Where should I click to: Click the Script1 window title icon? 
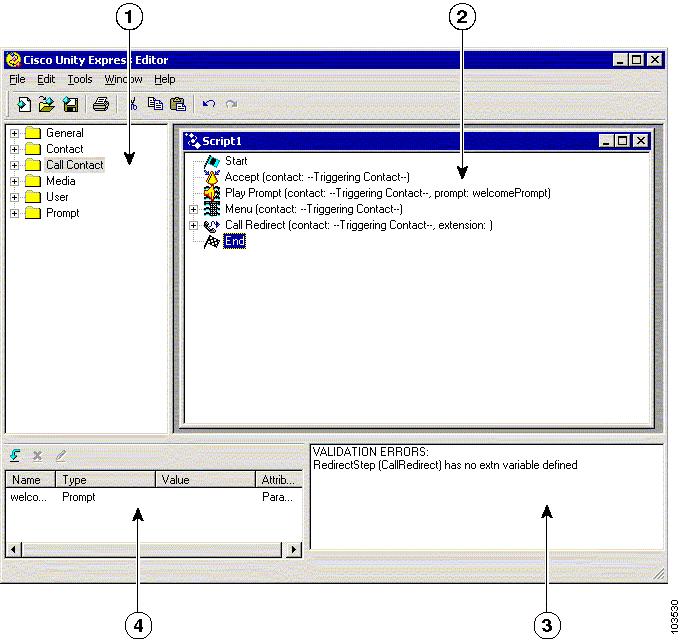click(192, 141)
